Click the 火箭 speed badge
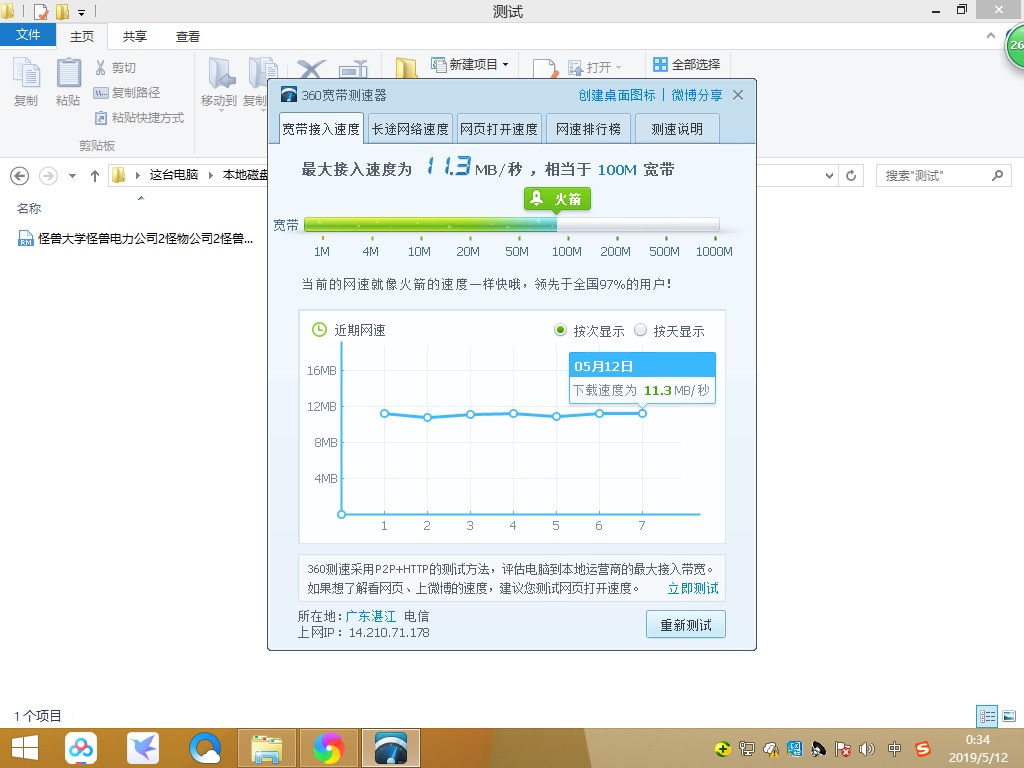 click(x=557, y=199)
